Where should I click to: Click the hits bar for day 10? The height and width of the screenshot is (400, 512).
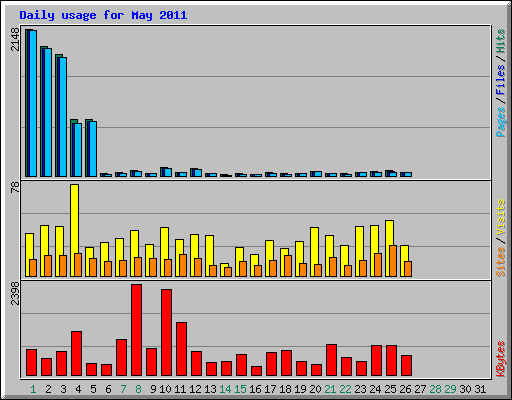click(166, 172)
